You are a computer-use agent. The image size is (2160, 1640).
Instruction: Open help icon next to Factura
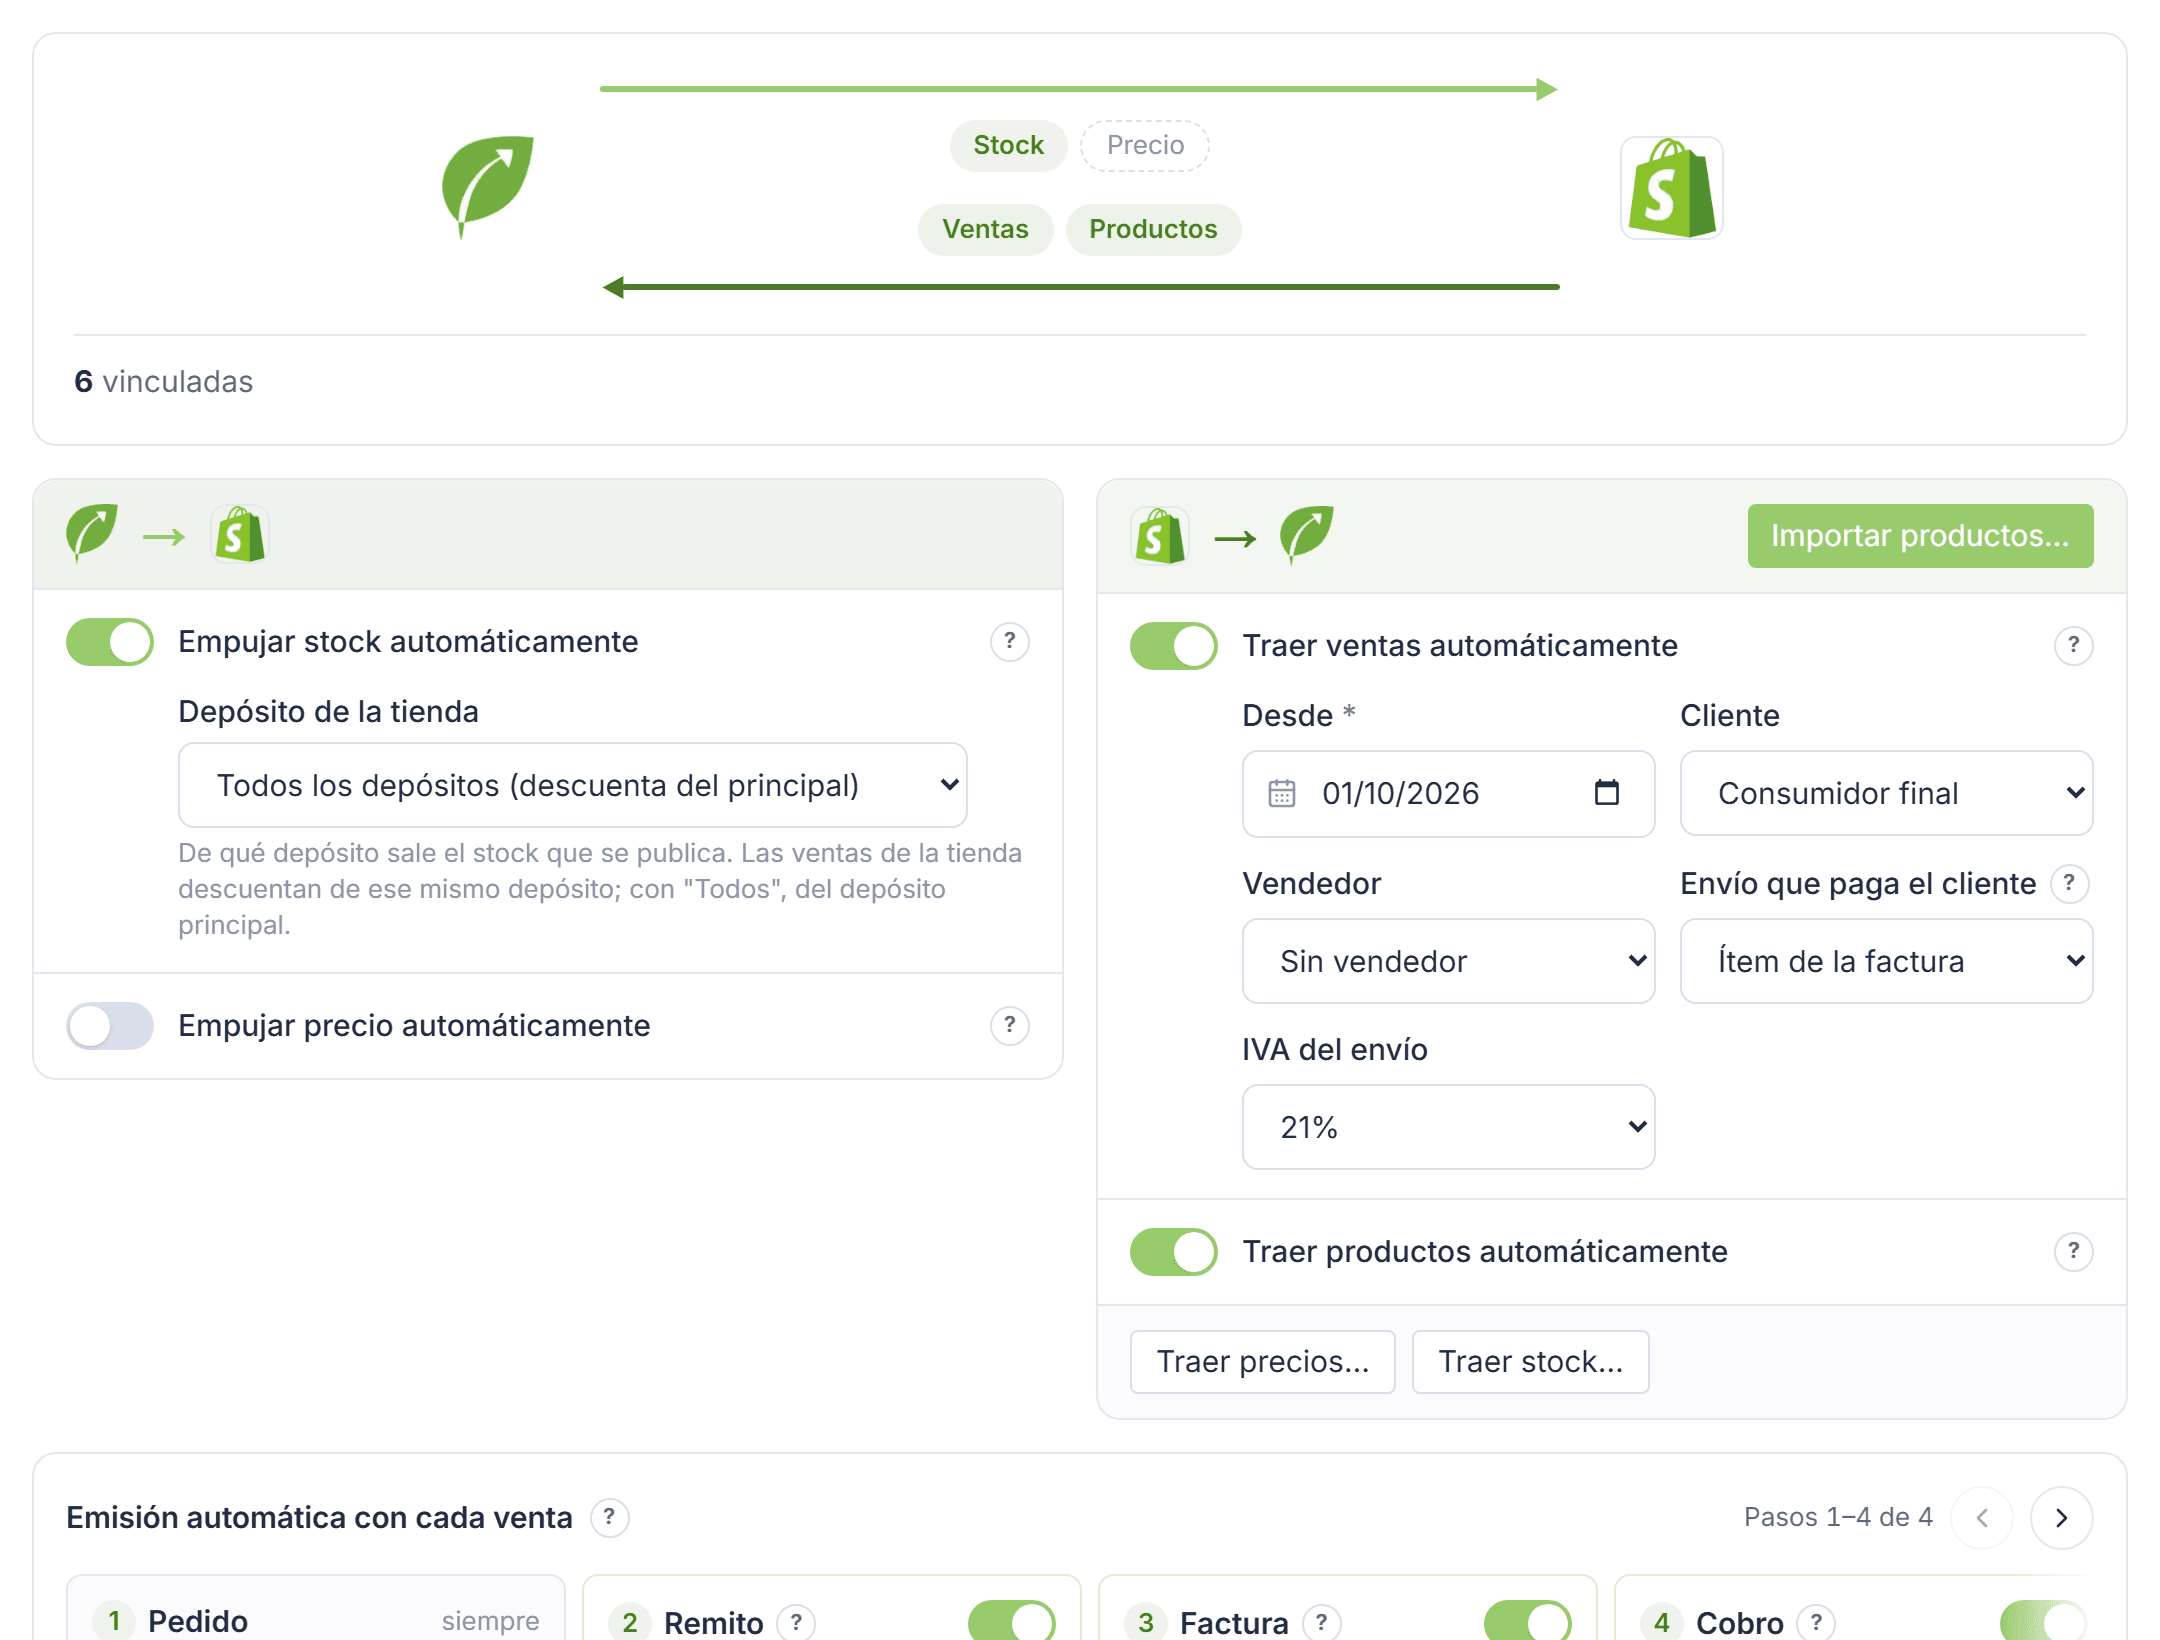click(x=1321, y=1622)
